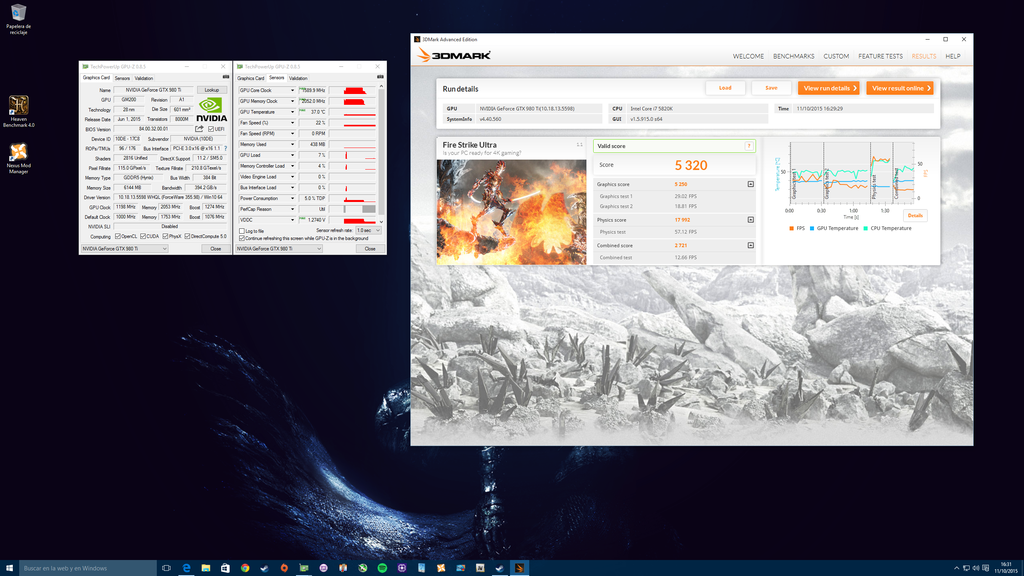This screenshot has height=576, width=1024.
Task: Open the GPU Temperature sensor dropdown
Action: point(292,112)
